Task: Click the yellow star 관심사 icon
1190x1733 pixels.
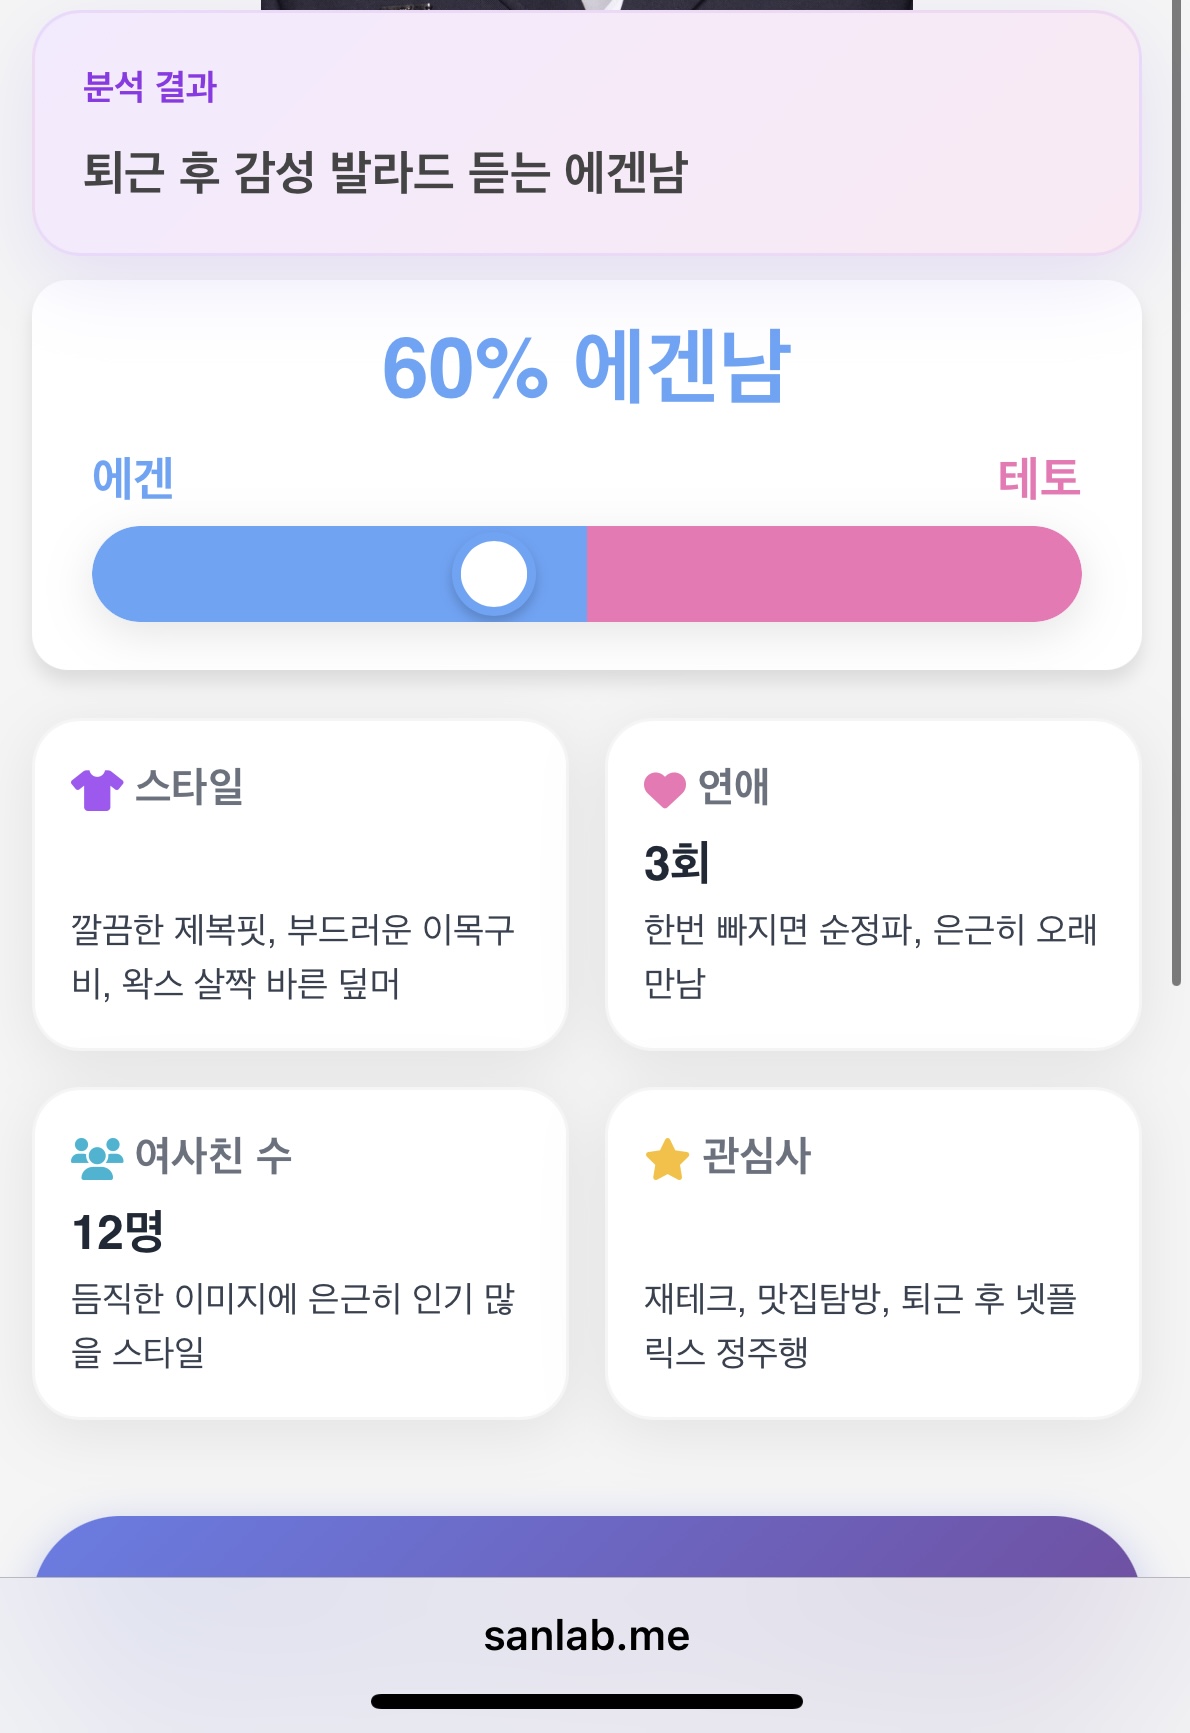Action: 667,1159
